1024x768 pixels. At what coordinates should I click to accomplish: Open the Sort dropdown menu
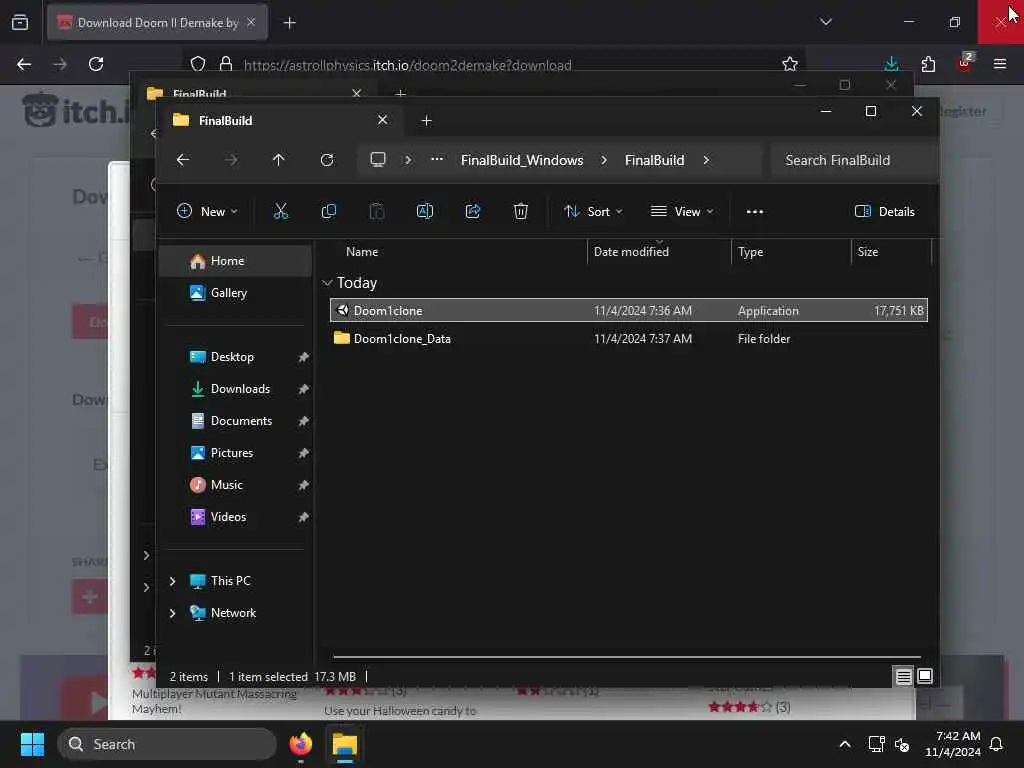coord(593,212)
